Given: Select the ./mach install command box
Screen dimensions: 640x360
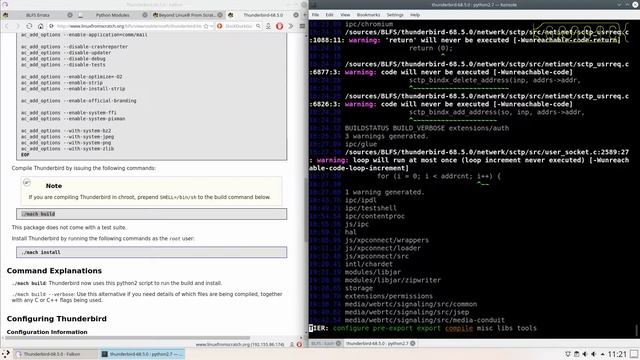Looking at the screenshot, I should point(151,252).
